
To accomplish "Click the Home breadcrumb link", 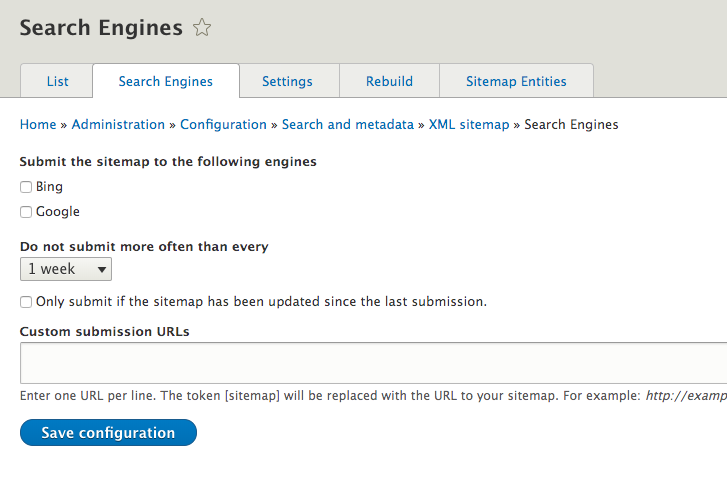I will pyautogui.click(x=38, y=125).
